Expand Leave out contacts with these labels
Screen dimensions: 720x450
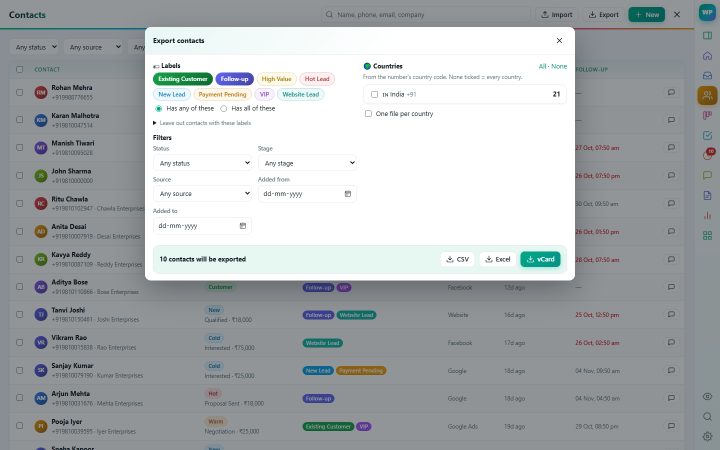[202, 123]
